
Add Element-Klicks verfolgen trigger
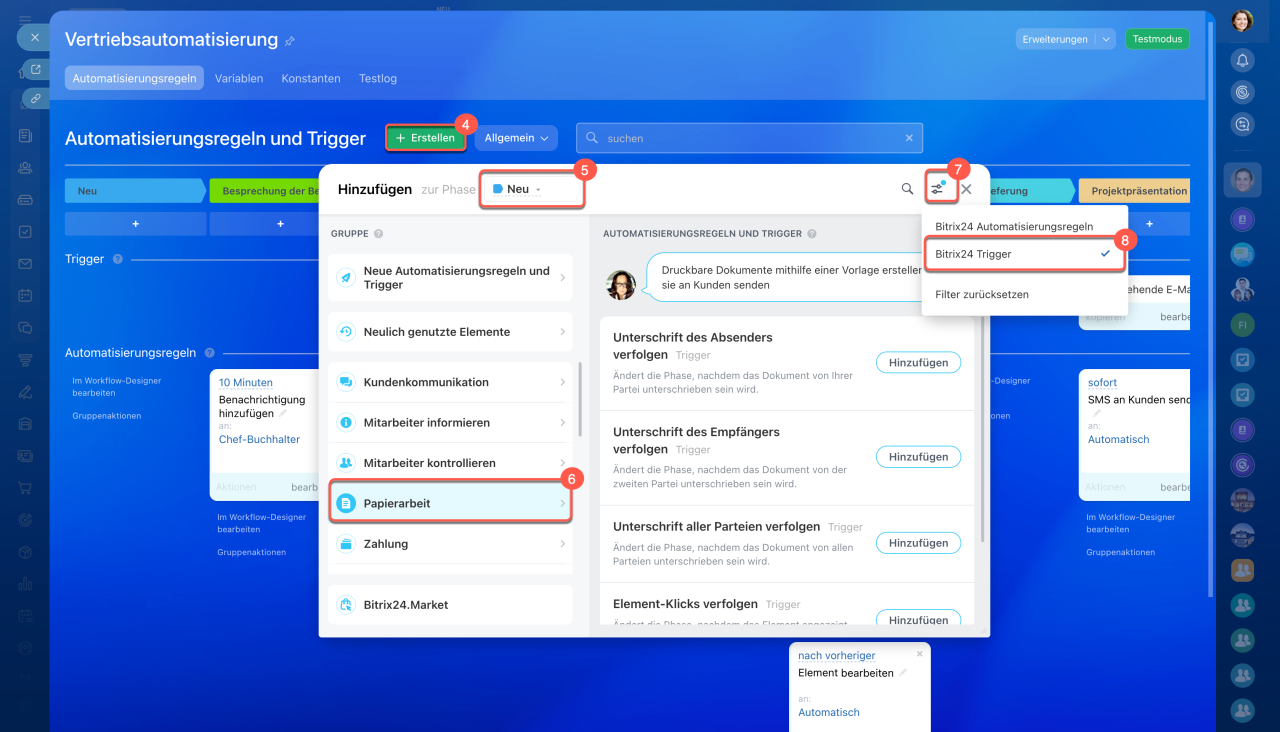click(x=918, y=620)
